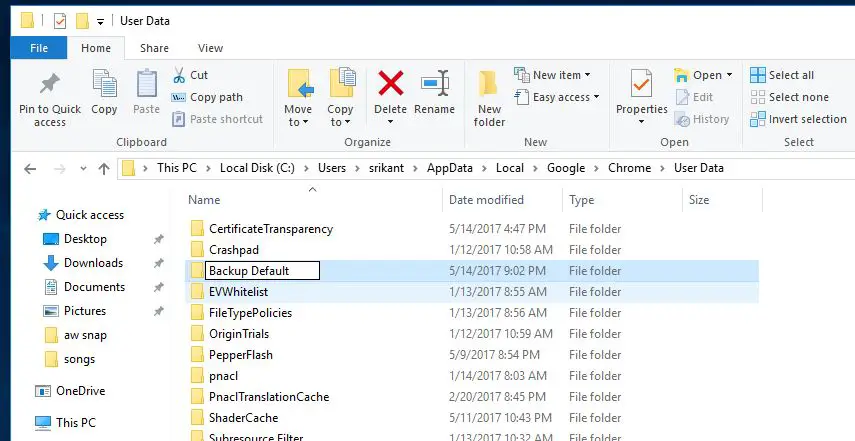Click the red Delete X icon
This screenshot has width=855, height=441.
click(x=391, y=83)
